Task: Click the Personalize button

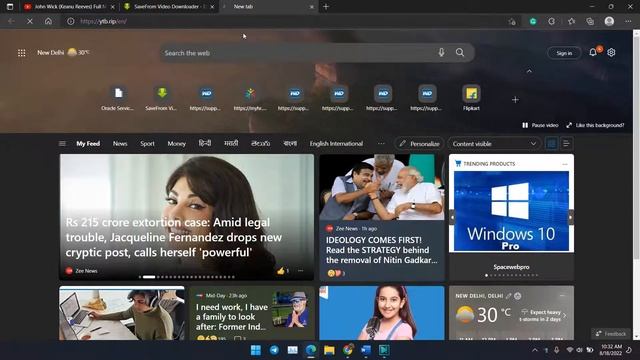Action: coord(419,144)
